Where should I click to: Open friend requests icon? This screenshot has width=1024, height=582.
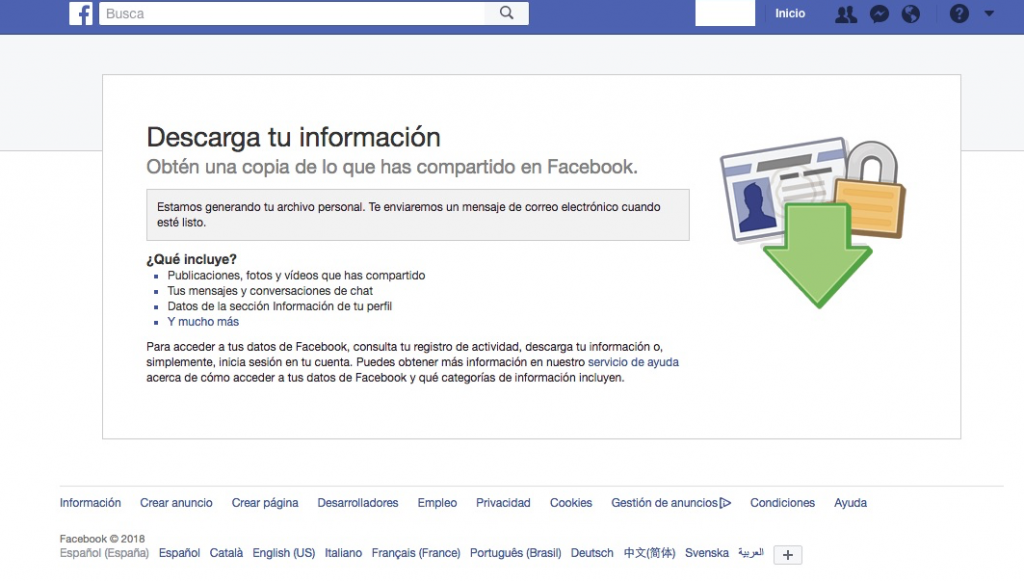(x=846, y=14)
